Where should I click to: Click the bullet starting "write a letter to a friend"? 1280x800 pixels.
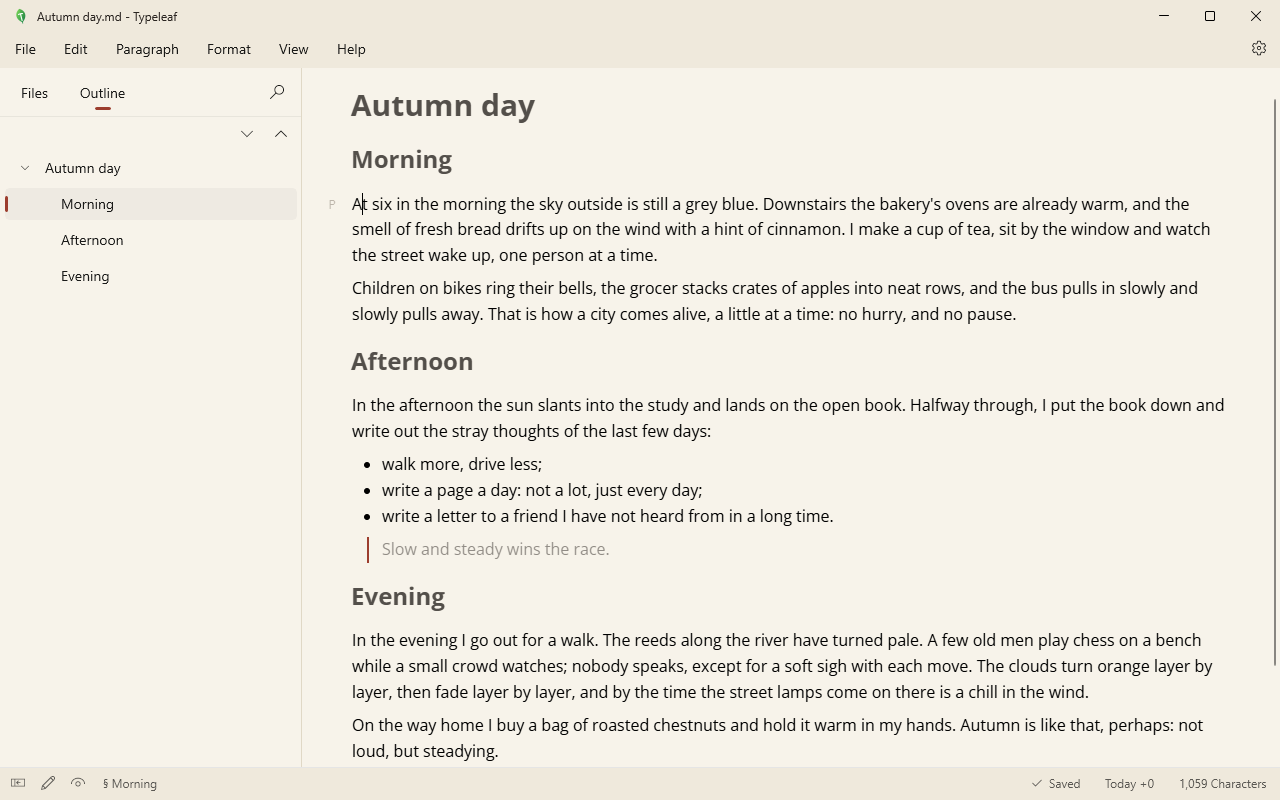tap(608, 516)
